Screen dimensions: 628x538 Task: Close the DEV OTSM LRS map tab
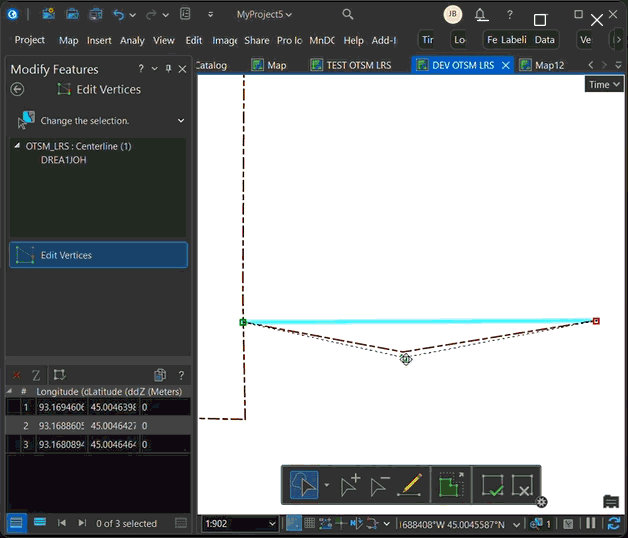click(x=506, y=65)
